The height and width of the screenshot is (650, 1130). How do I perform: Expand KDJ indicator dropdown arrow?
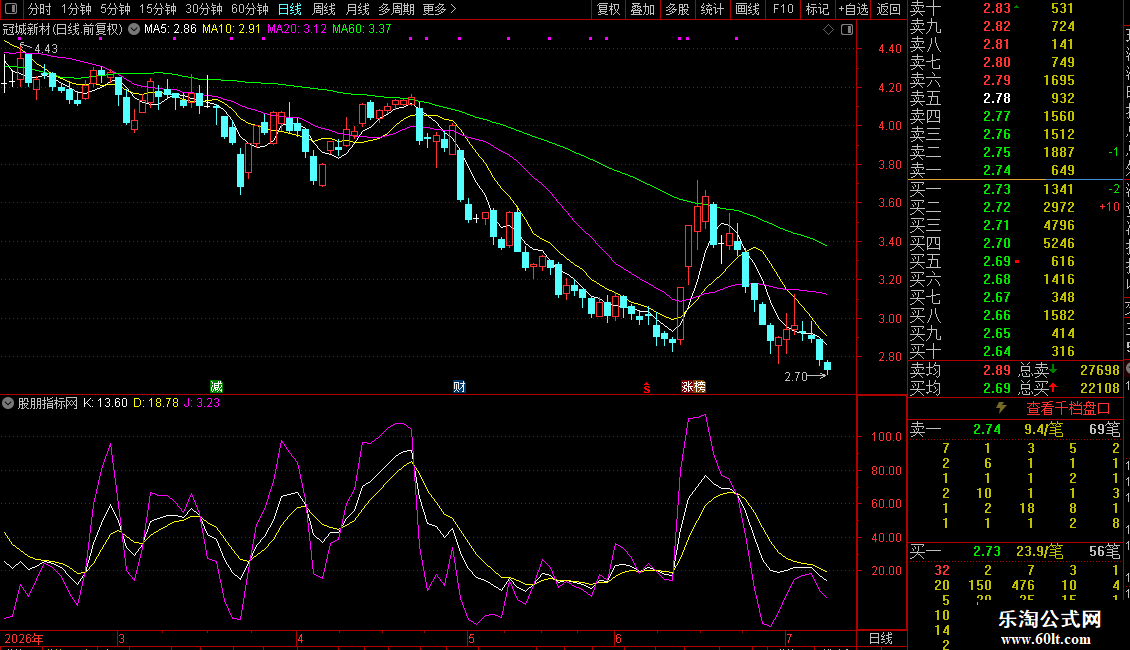click(x=8, y=403)
